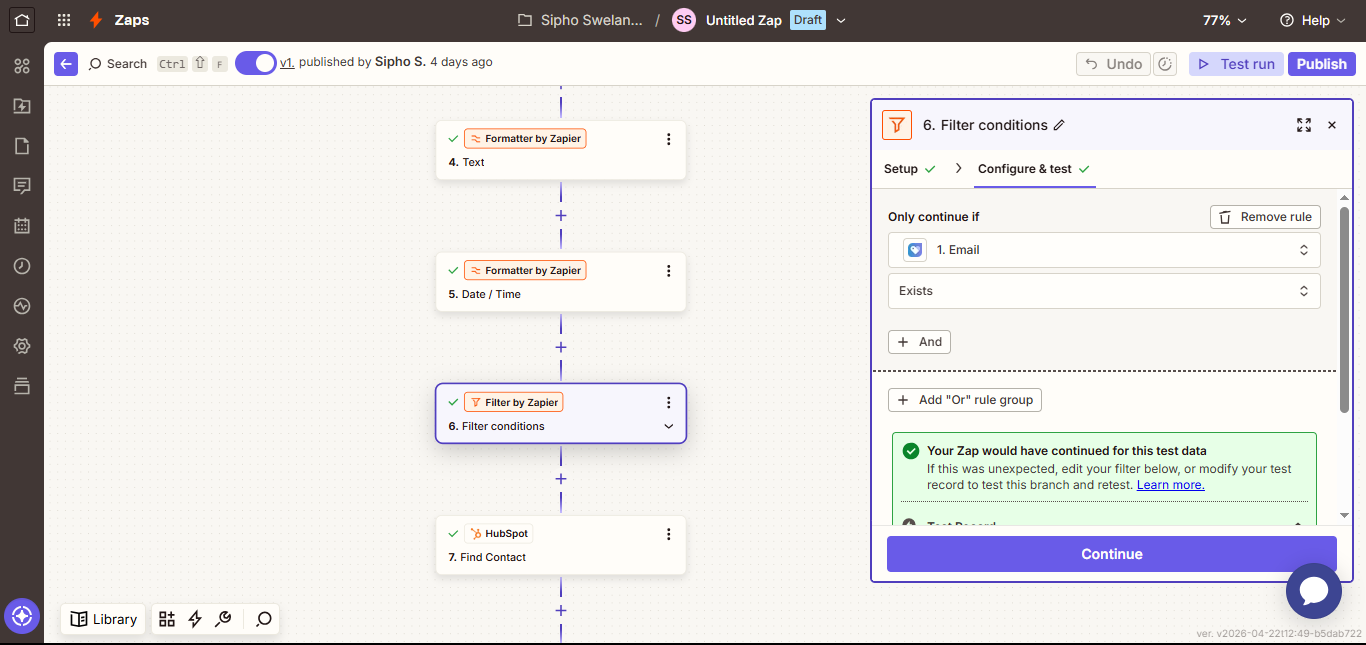Open the Zapier home icon
Viewport: 1366px width, 645px height.
(22, 20)
